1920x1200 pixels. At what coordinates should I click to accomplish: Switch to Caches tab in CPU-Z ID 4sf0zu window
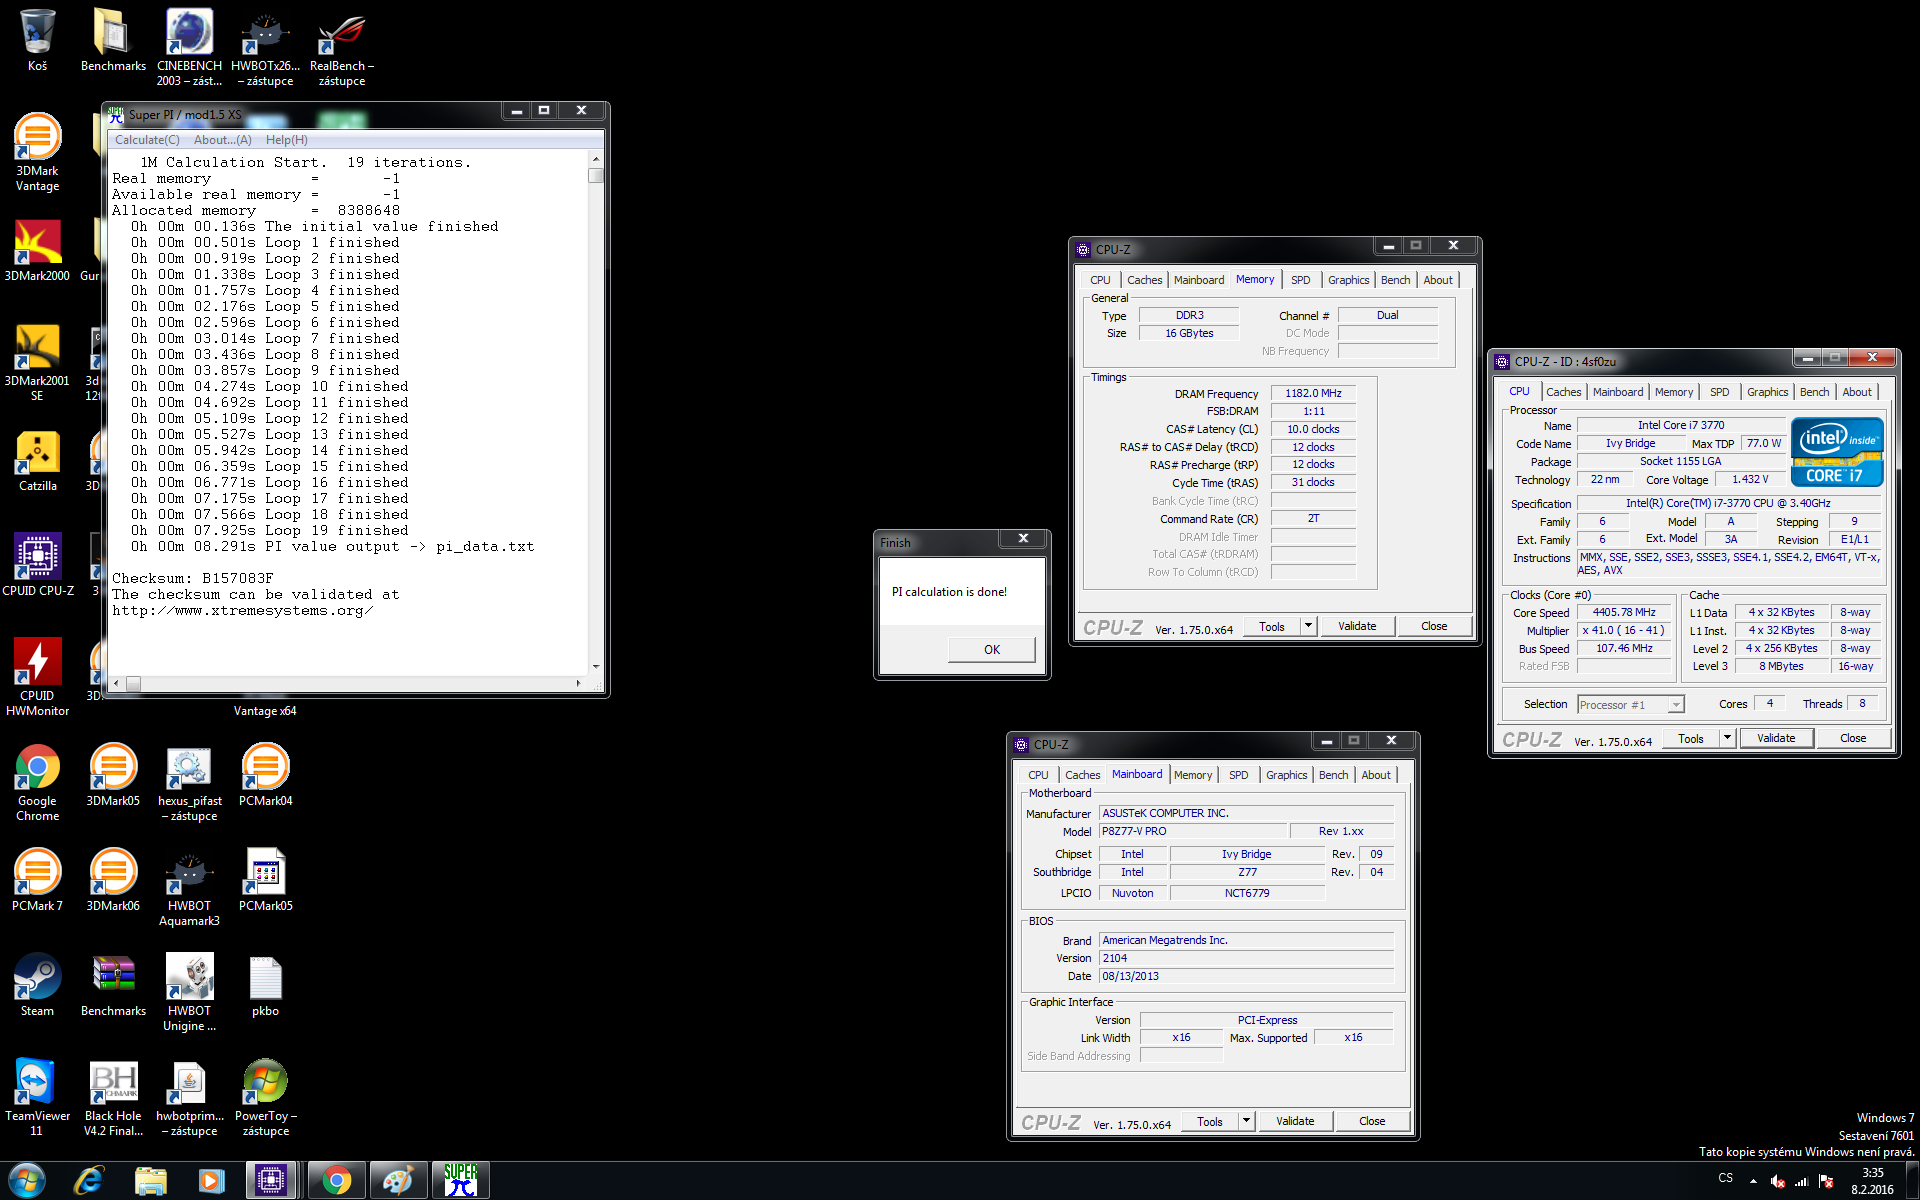pyautogui.click(x=1563, y=392)
